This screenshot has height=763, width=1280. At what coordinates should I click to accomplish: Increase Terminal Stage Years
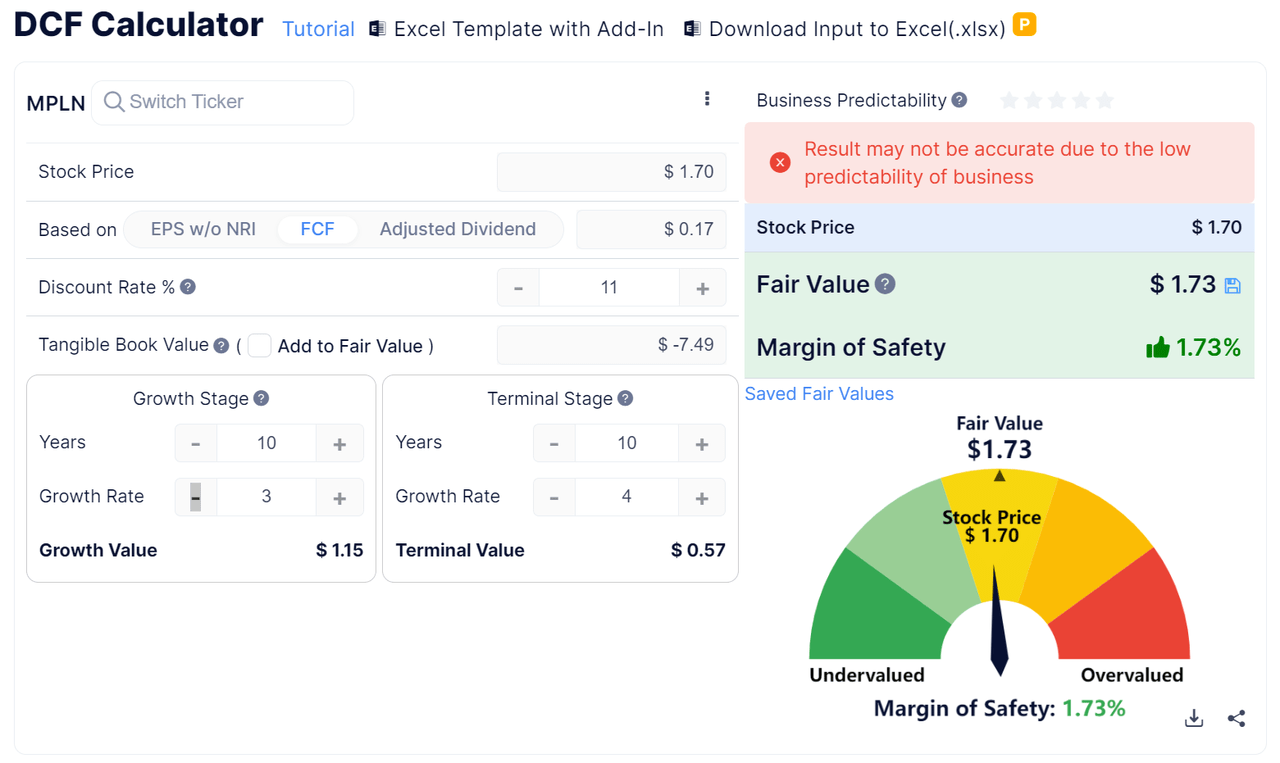(702, 443)
